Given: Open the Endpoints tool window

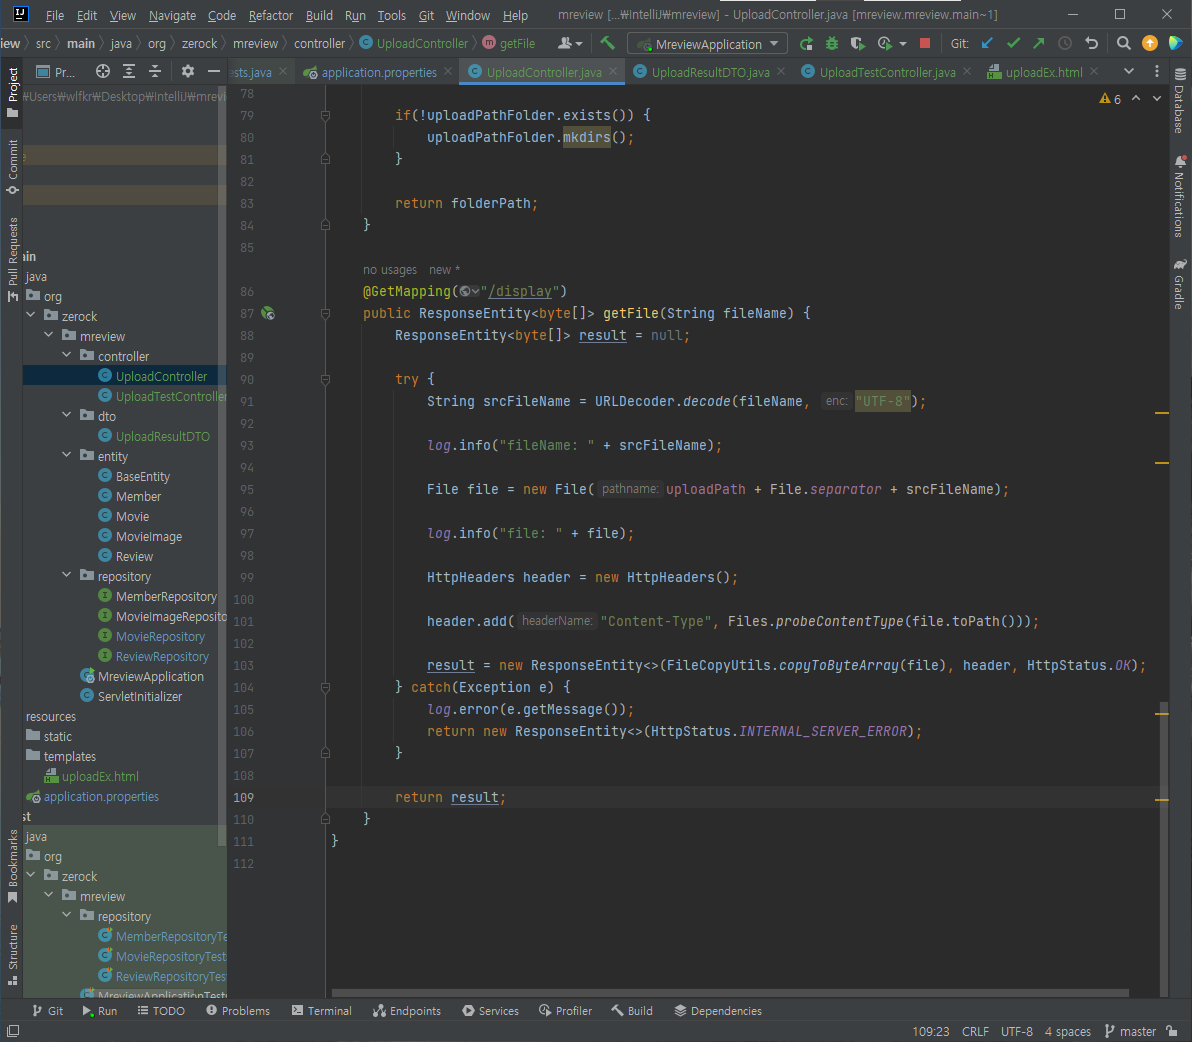Looking at the screenshot, I should pos(407,1011).
